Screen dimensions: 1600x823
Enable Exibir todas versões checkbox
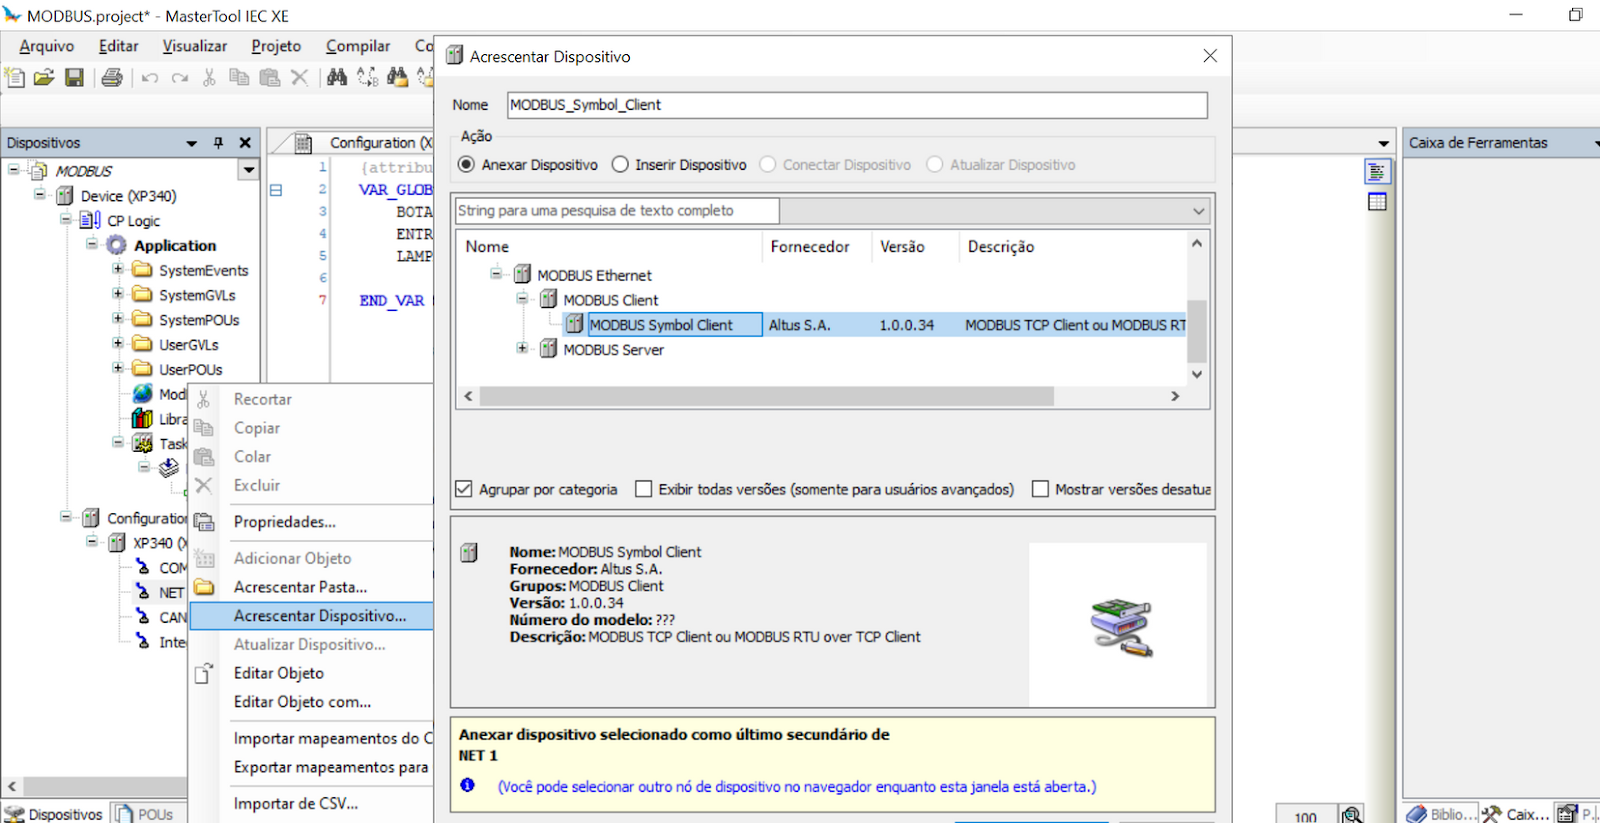(643, 489)
